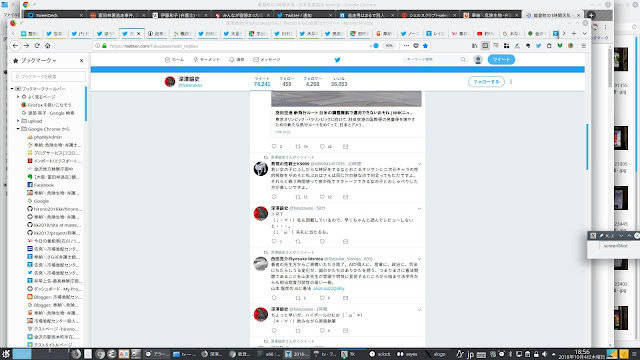Open the Firefox hamburger menu
The image size is (640, 360).
[584, 46]
